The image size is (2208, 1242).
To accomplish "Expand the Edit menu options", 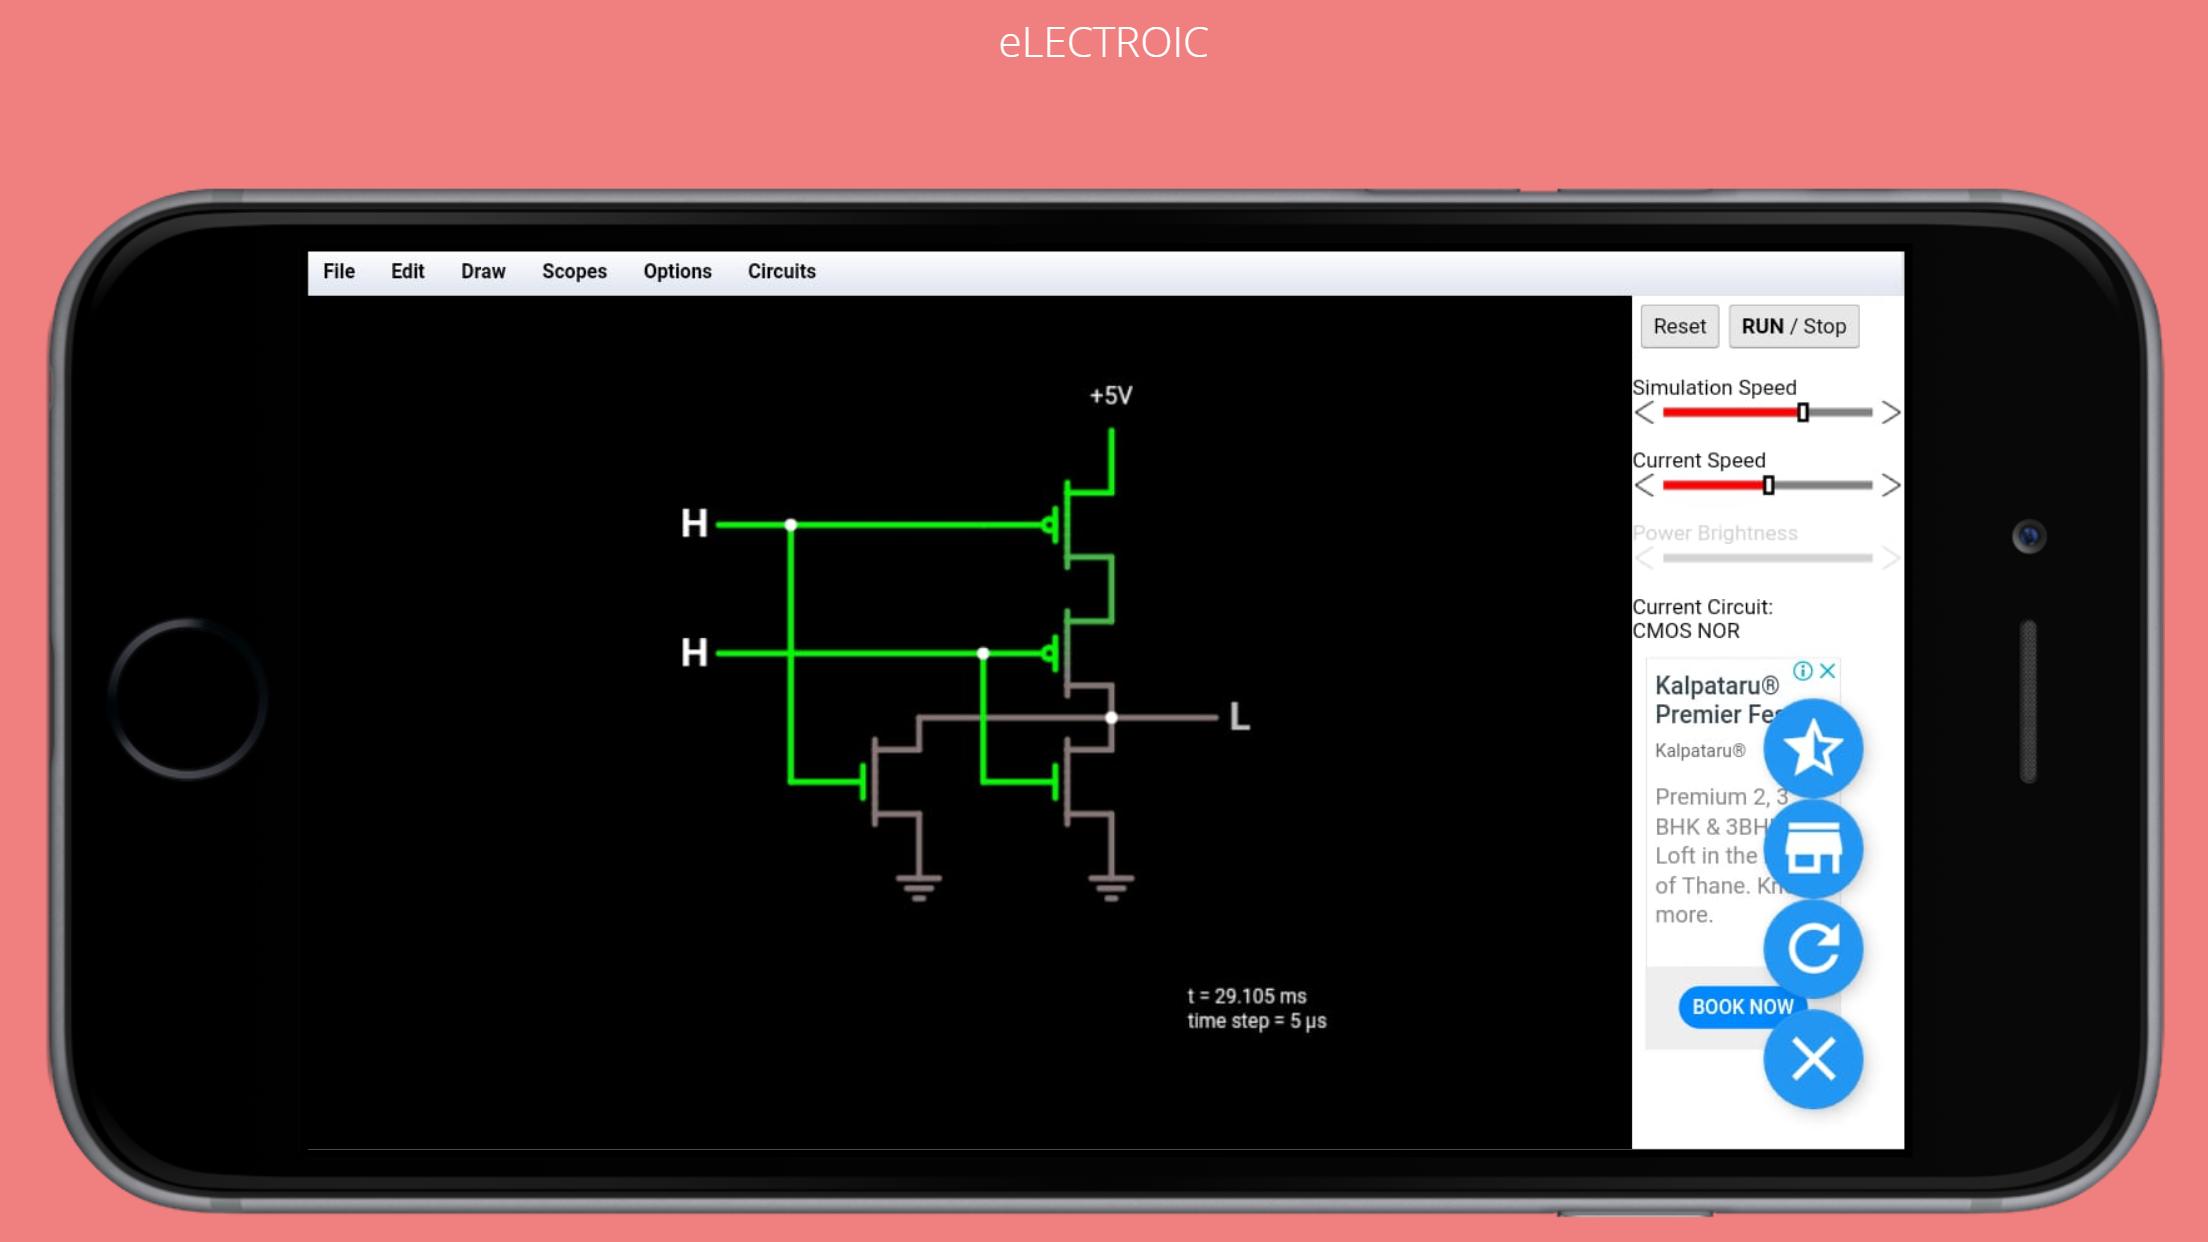I will [406, 271].
